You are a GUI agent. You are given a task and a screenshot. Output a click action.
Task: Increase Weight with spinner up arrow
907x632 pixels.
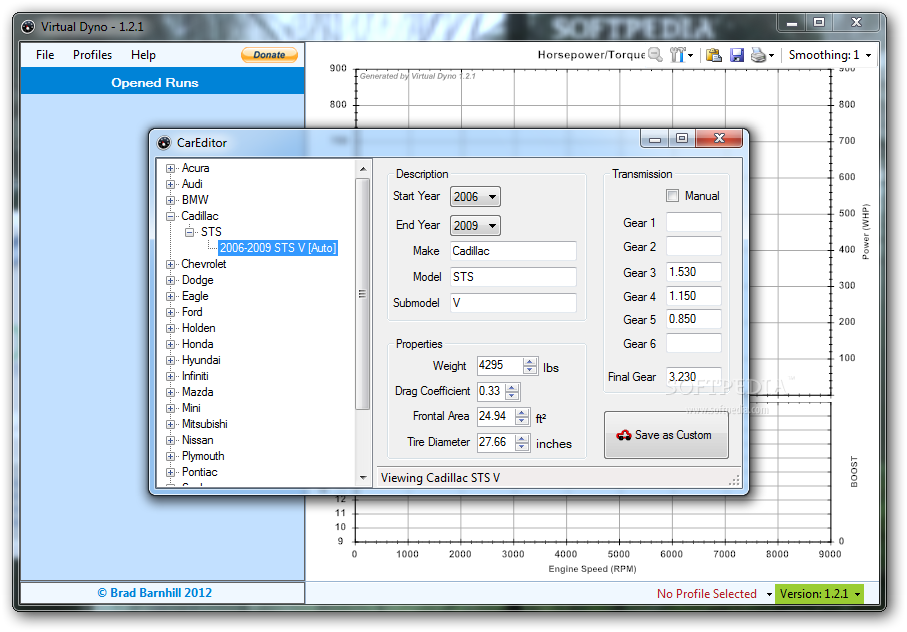click(529, 362)
